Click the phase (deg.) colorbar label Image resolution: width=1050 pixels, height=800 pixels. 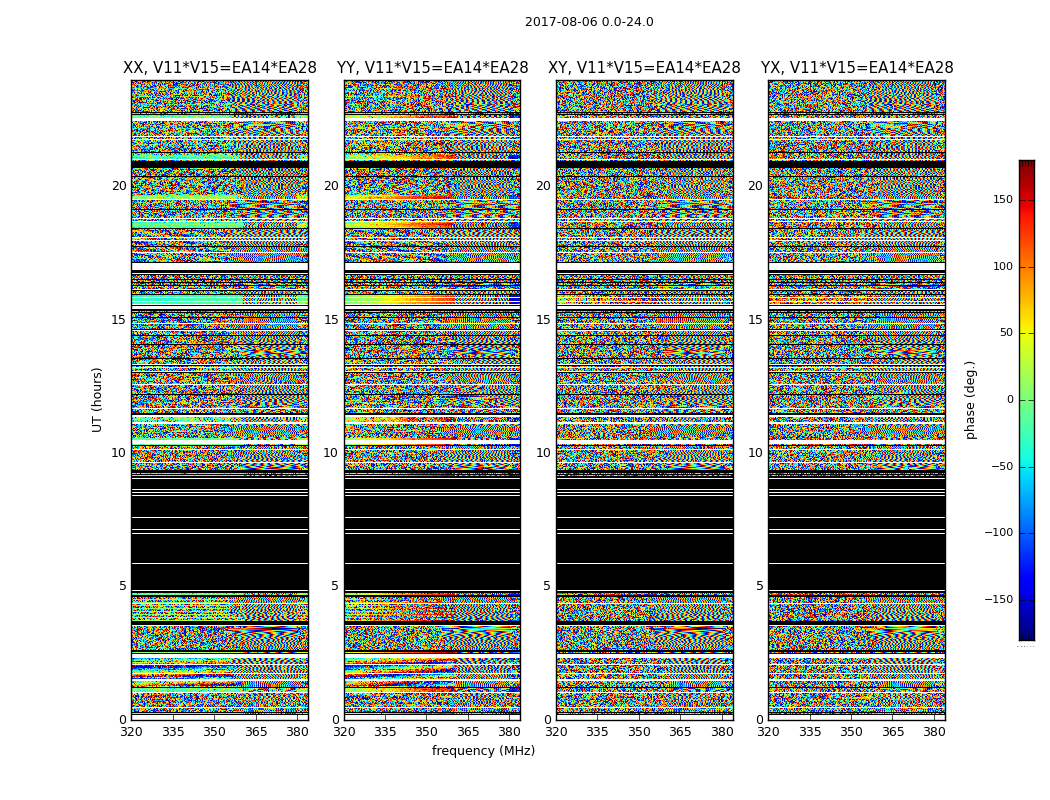pyautogui.click(x=970, y=399)
